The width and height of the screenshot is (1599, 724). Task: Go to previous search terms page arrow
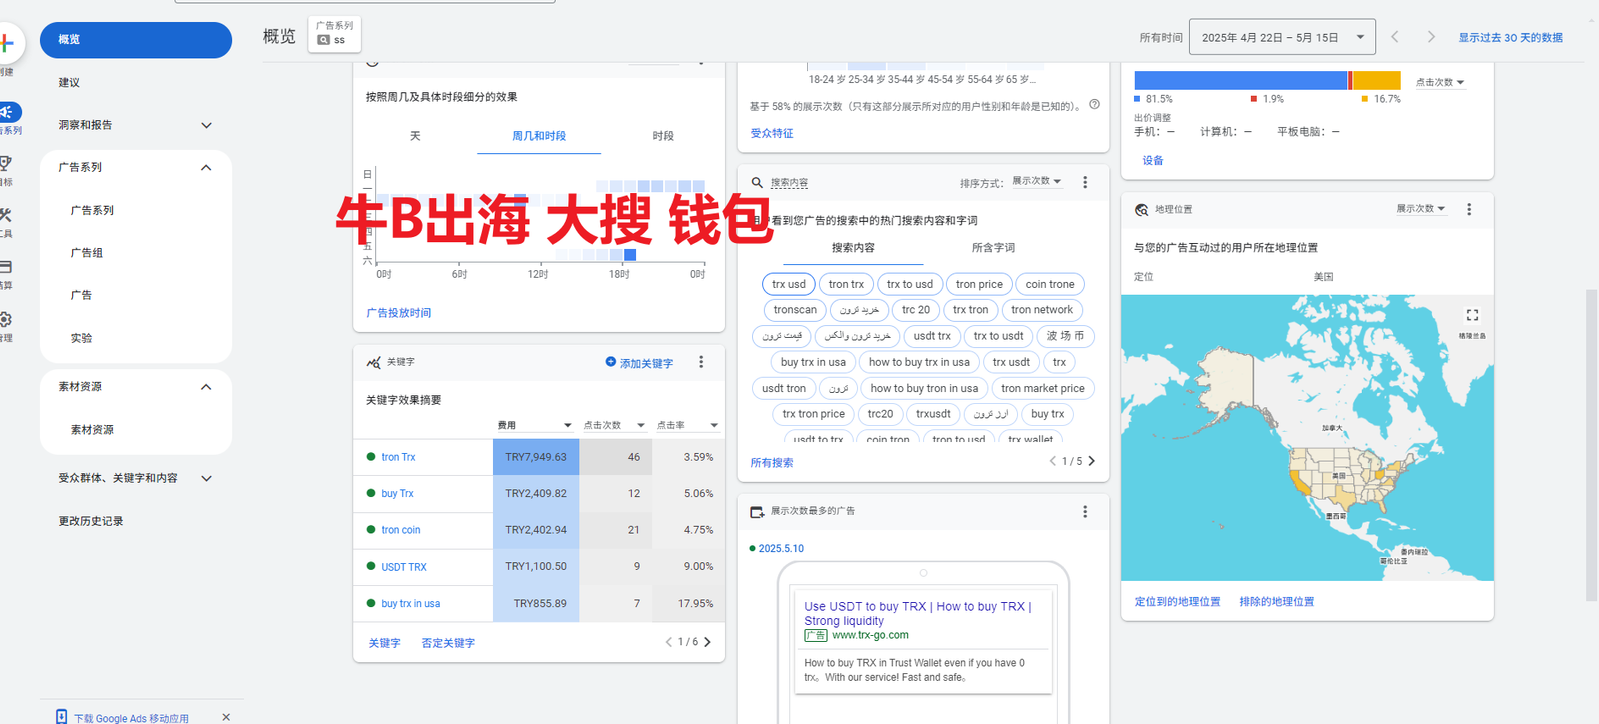point(1052,461)
